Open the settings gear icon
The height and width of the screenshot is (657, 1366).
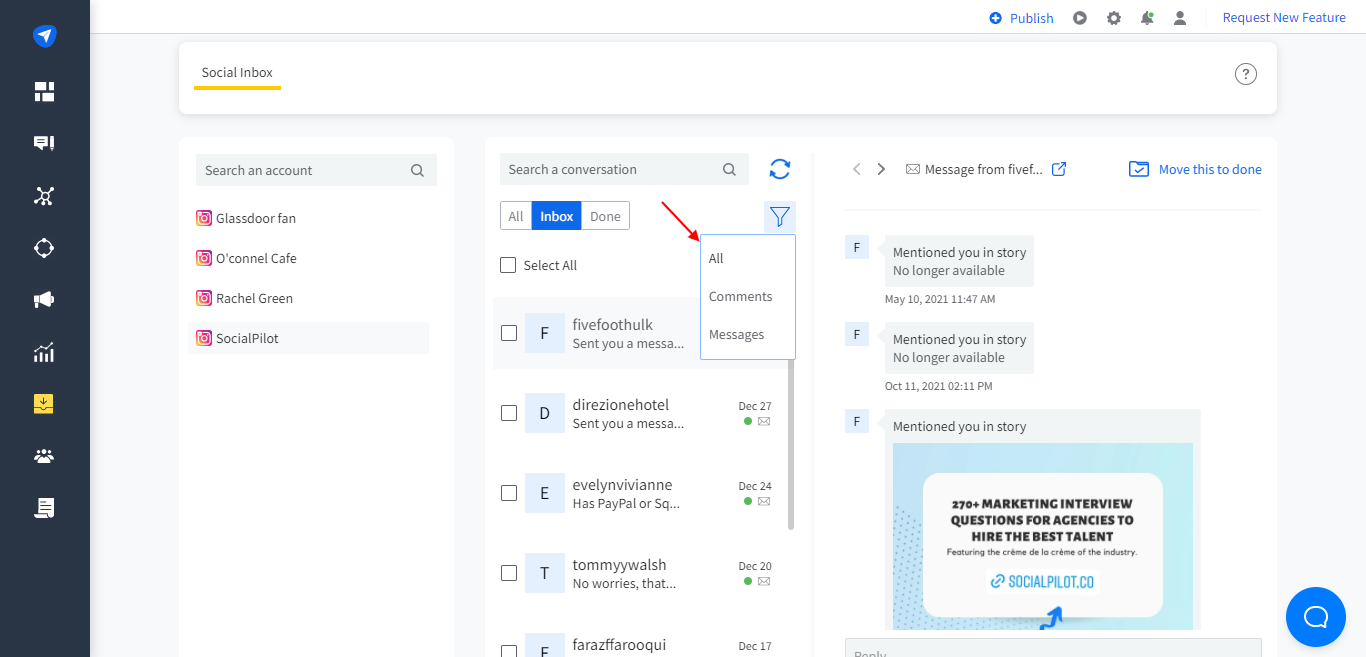point(1114,18)
